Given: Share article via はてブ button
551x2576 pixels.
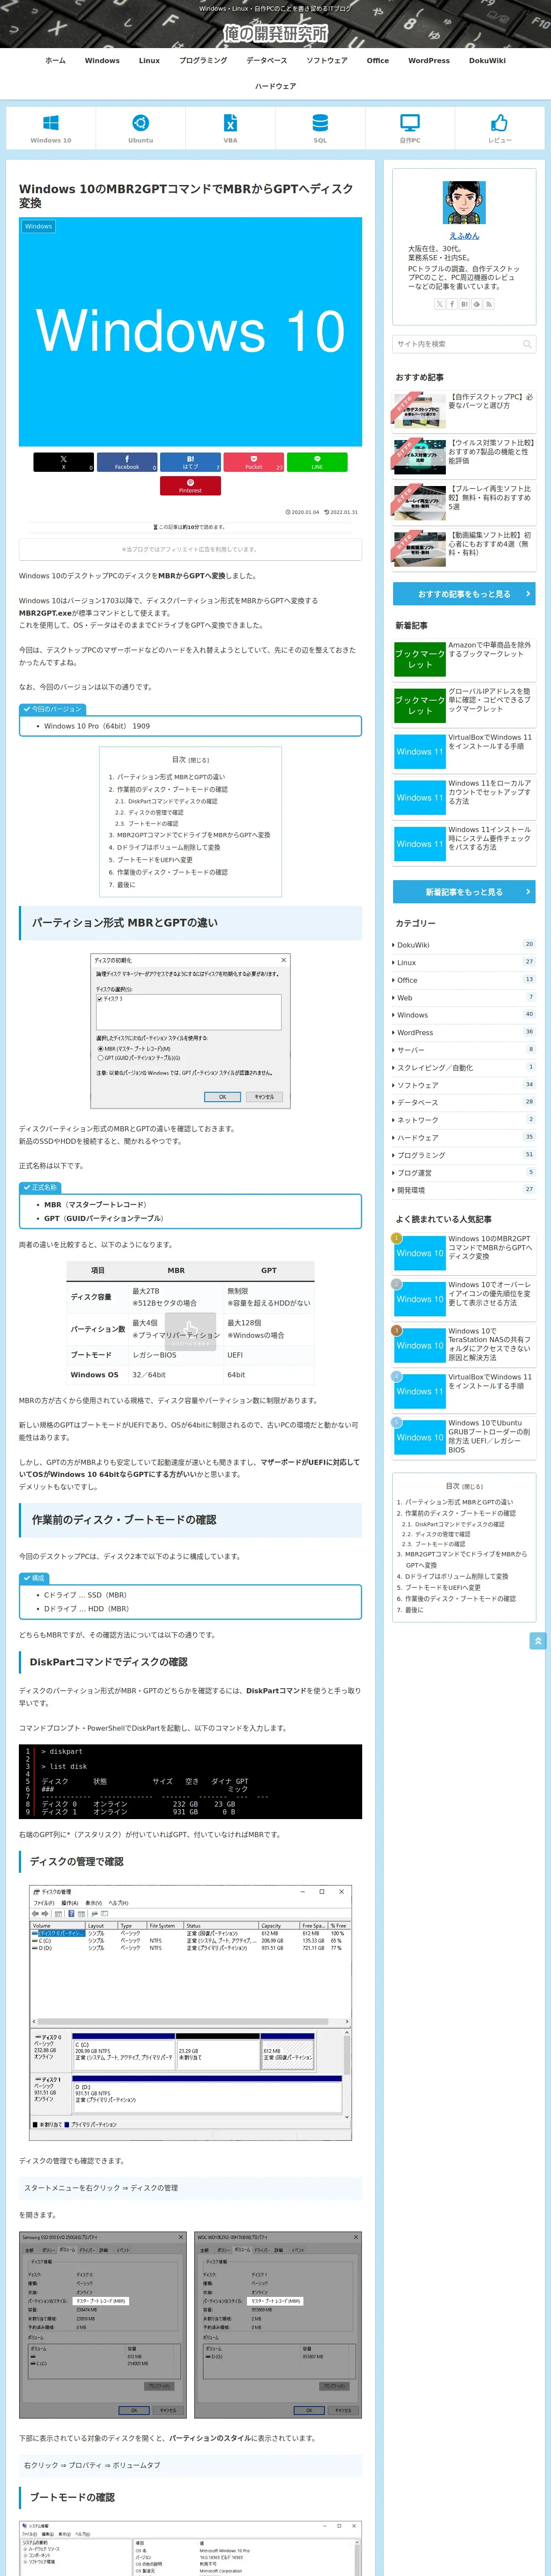Looking at the screenshot, I should click(190, 462).
